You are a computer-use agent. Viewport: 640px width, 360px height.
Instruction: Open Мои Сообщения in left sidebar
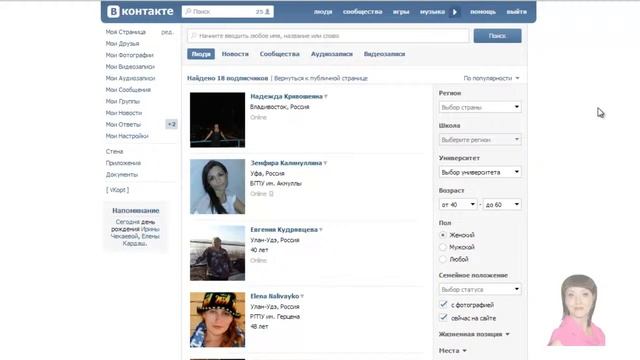[128, 90]
